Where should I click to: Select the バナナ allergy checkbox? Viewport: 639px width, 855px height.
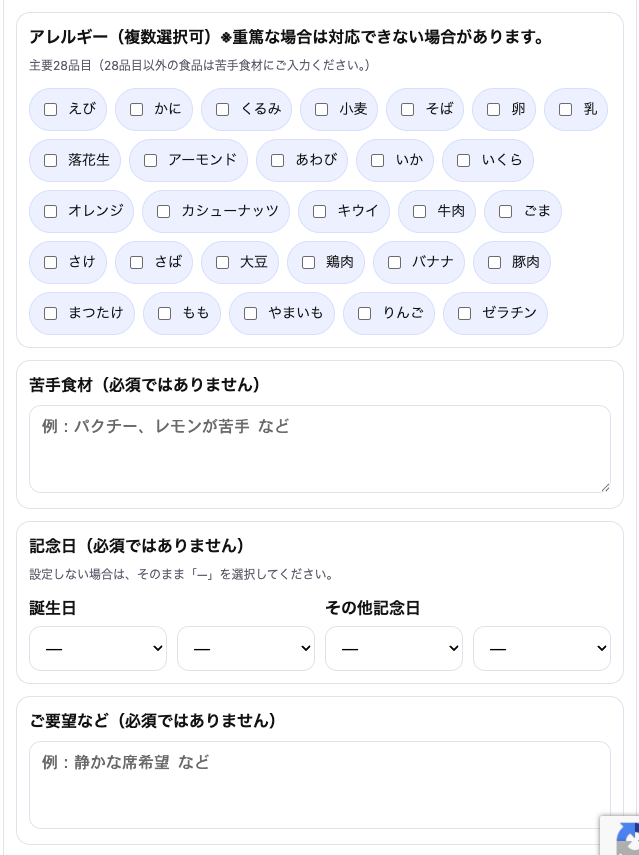pyautogui.click(x=395, y=263)
